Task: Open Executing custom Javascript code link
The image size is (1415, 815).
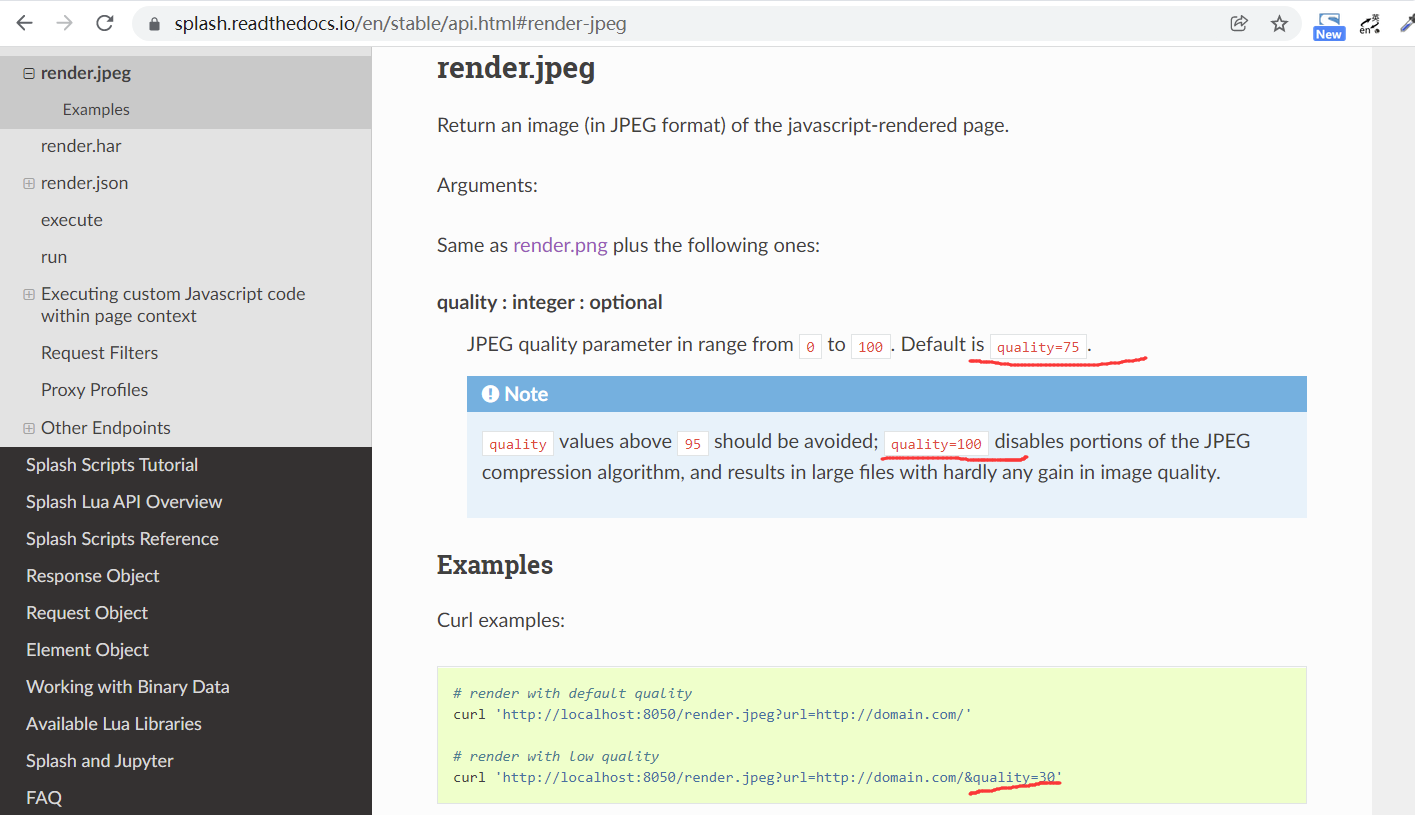Action: [173, 305]
